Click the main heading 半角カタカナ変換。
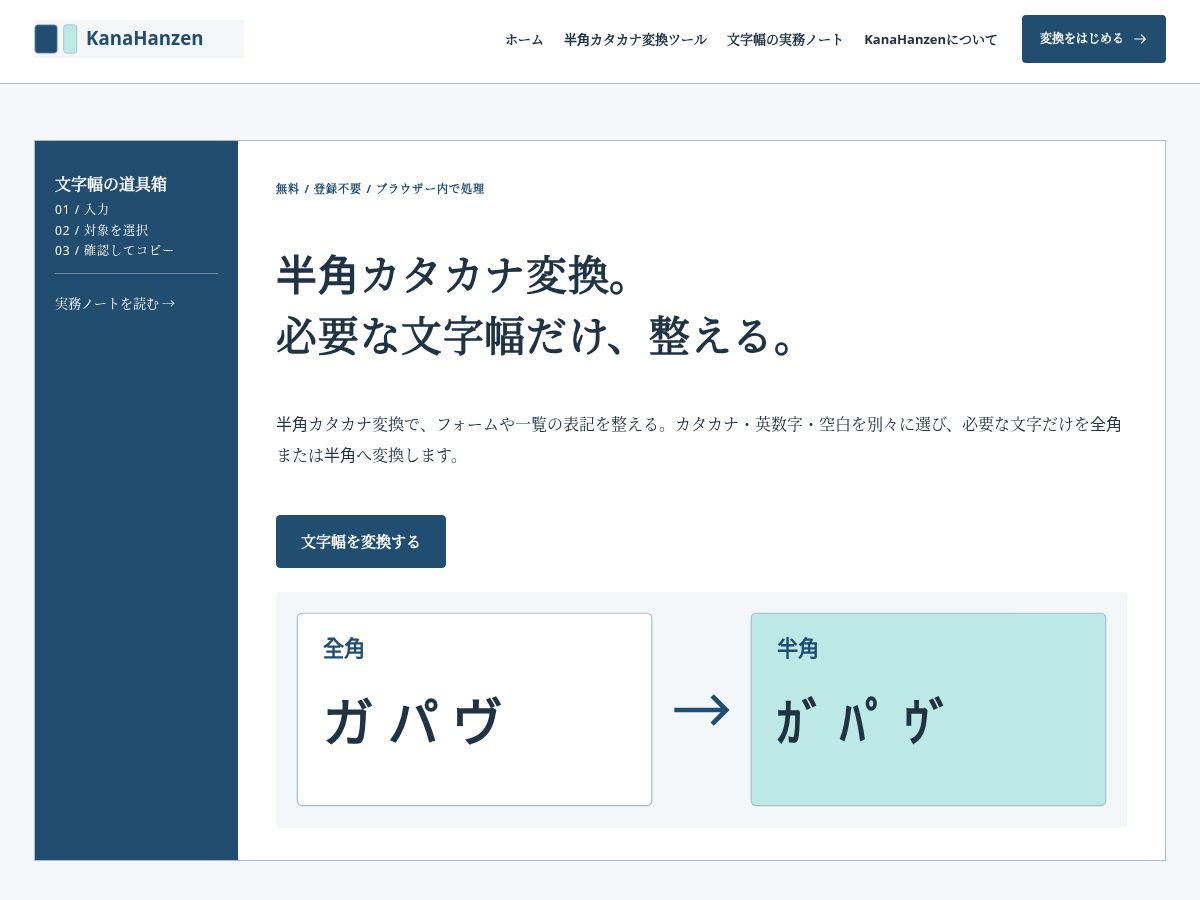 coord(455,275)
